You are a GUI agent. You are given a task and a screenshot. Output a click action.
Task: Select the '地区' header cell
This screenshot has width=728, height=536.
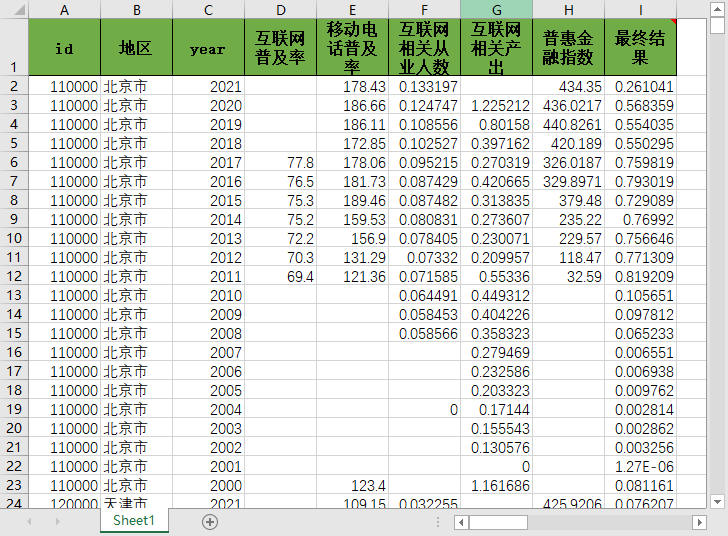coord(136,47)
